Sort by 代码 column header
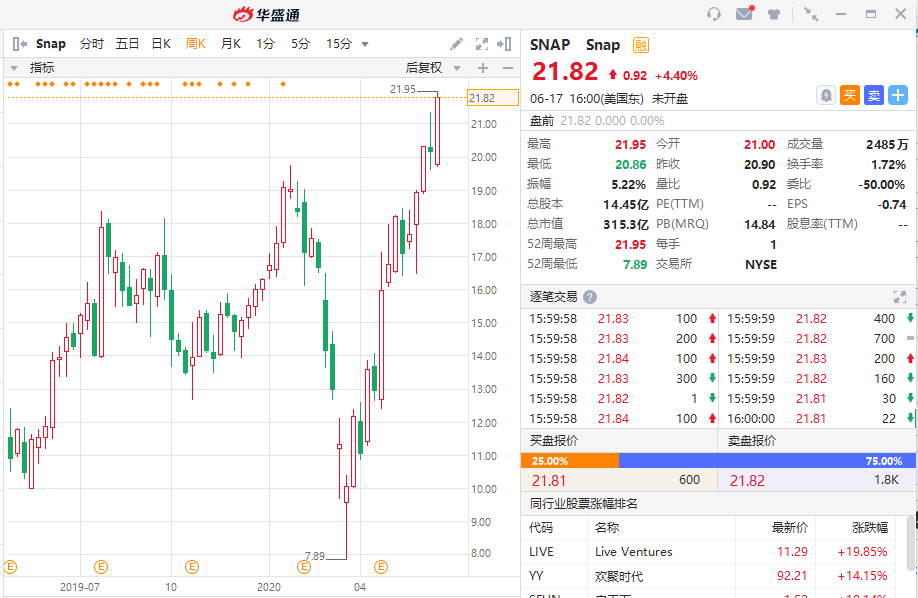Image resolution: width=918 pixels, height=598 pixels. pos(541,528)
